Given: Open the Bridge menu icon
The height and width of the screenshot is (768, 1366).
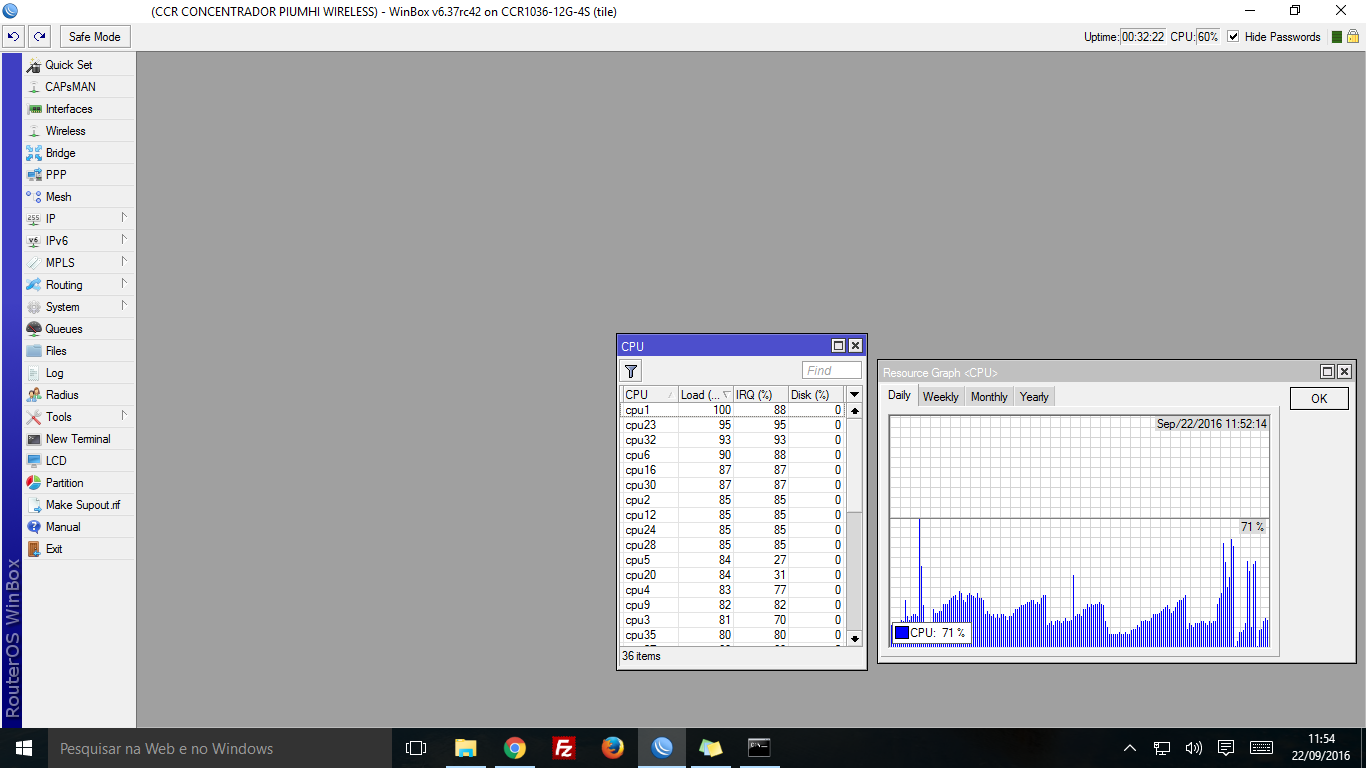Looking at the screenshot, I should pyautogui.click(x=34, y=153).
